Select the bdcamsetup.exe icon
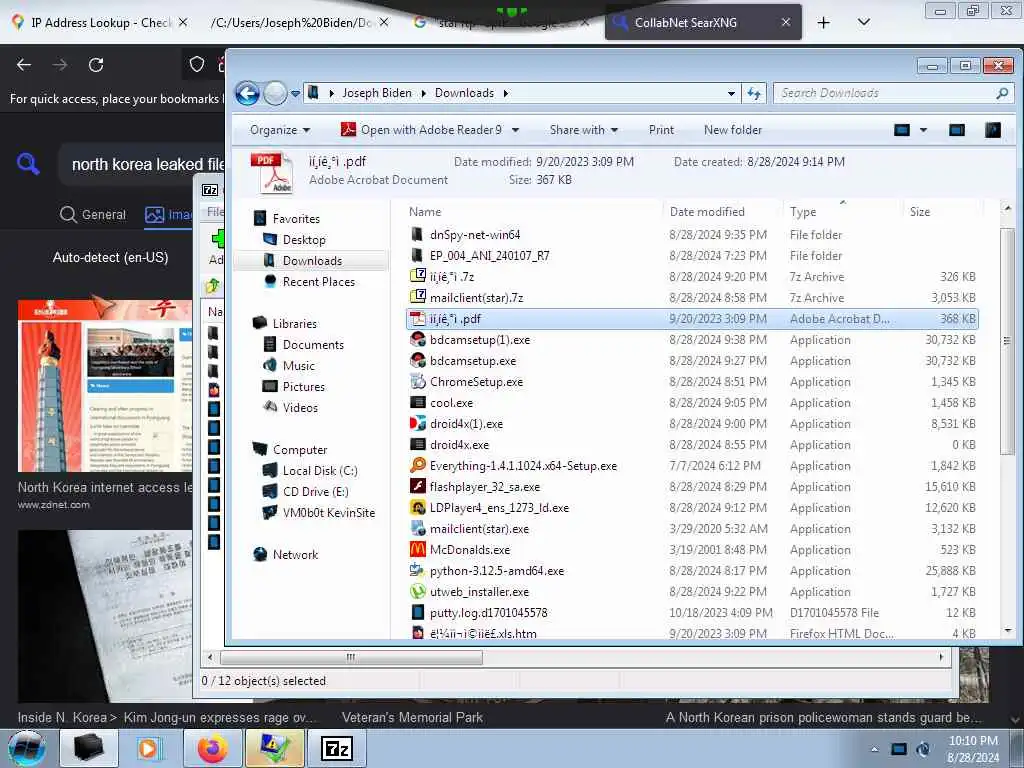This screenshot has width=1024, height=768. pos(417,360)
